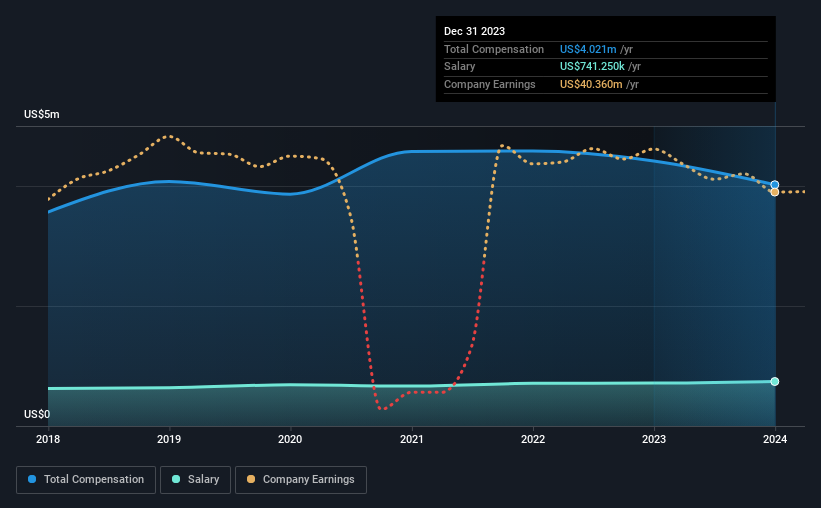Click the blue Total Compensation data point at 2024
This screenshot has width=821, height=508.
point(775,185)
